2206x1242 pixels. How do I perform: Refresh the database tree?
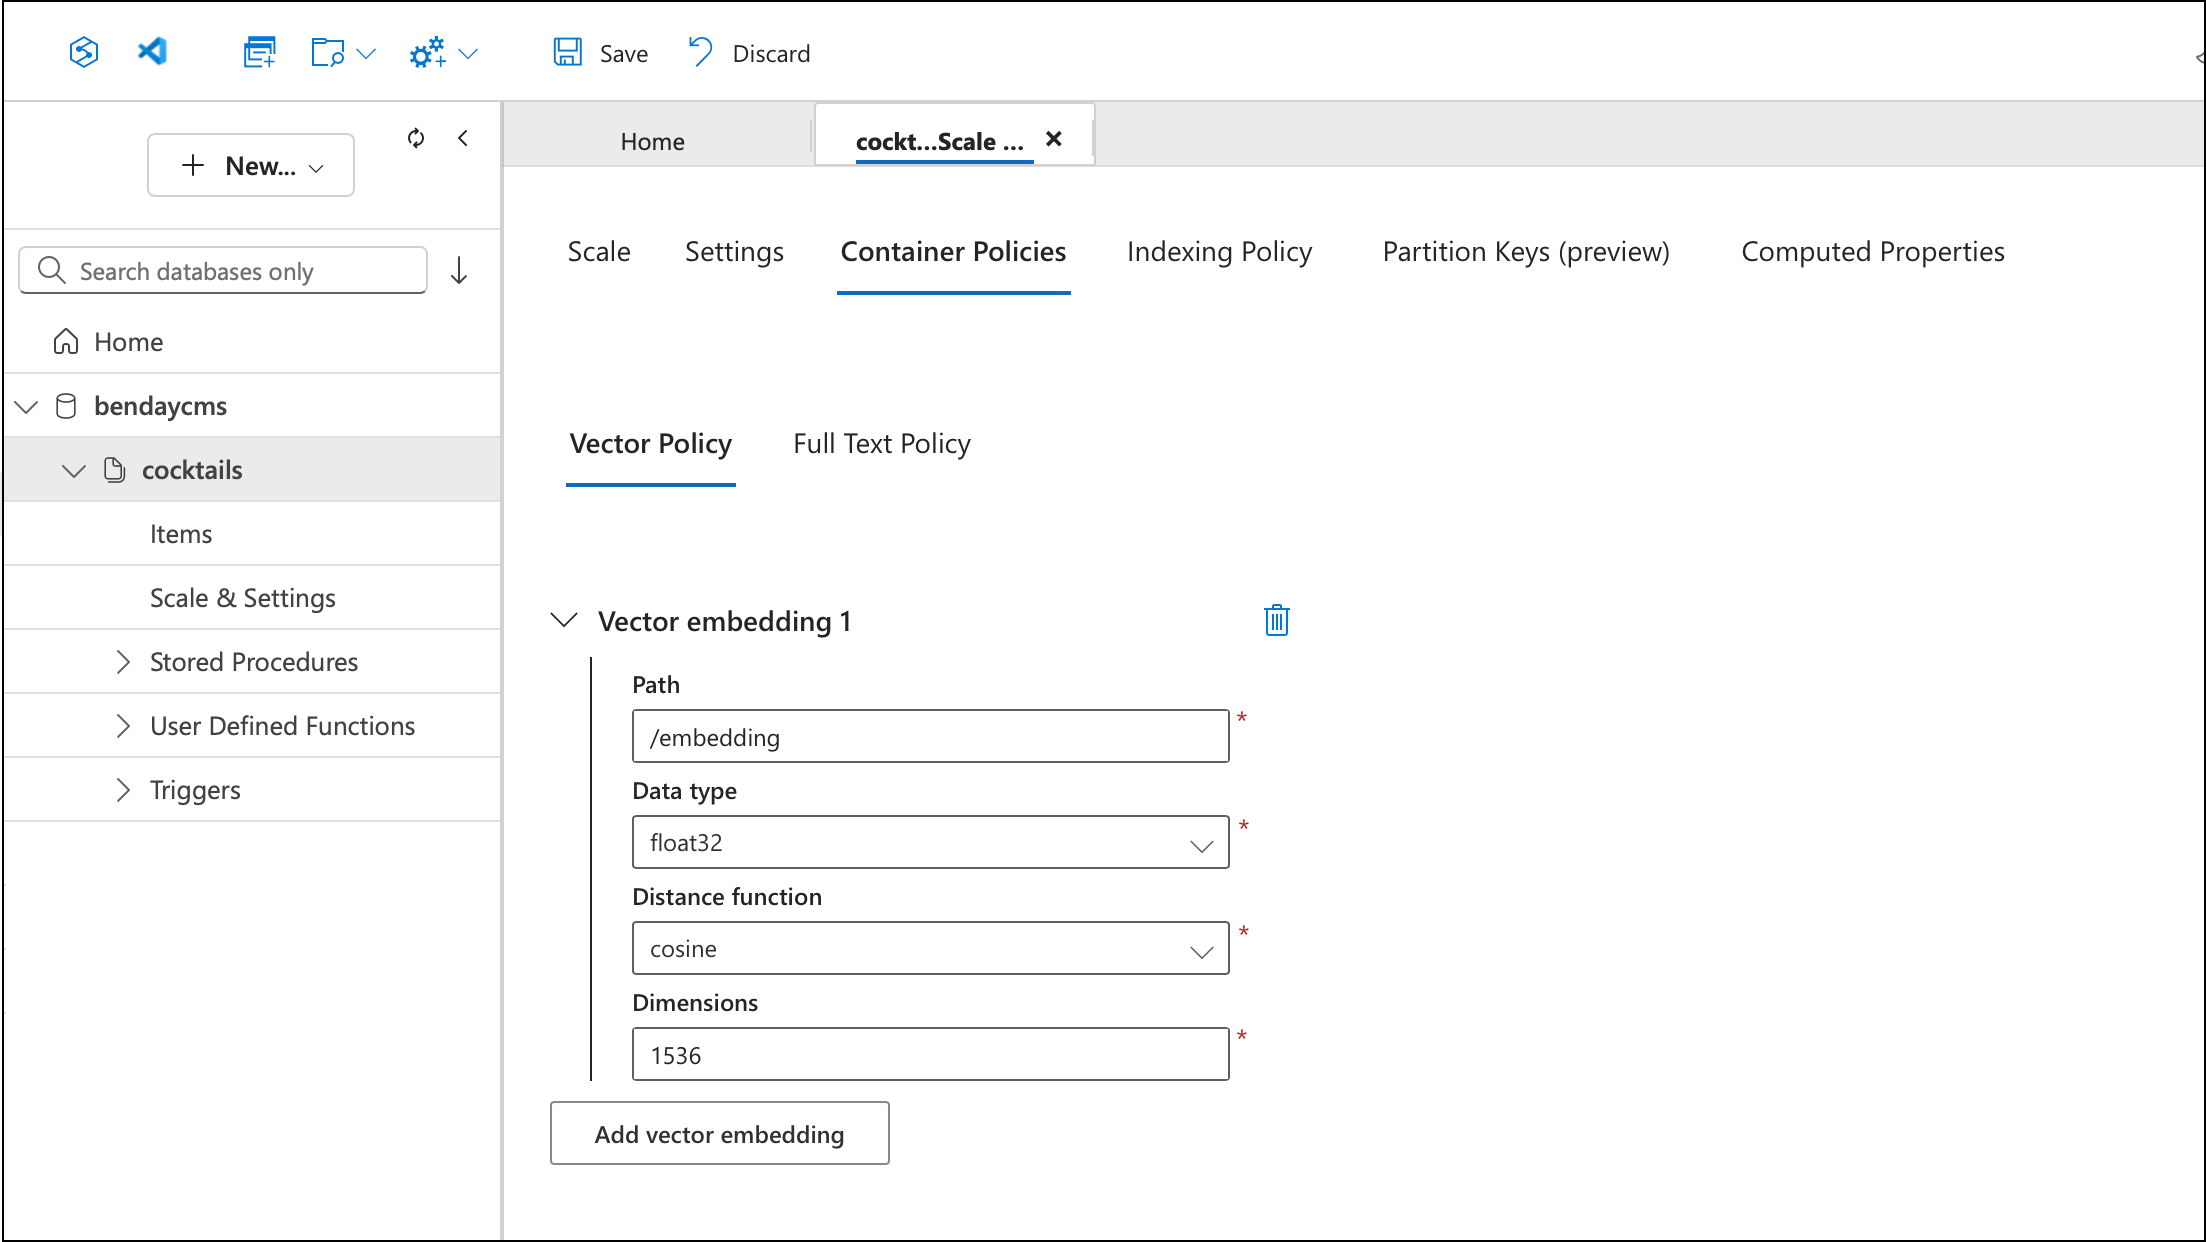tap(415, 139)
